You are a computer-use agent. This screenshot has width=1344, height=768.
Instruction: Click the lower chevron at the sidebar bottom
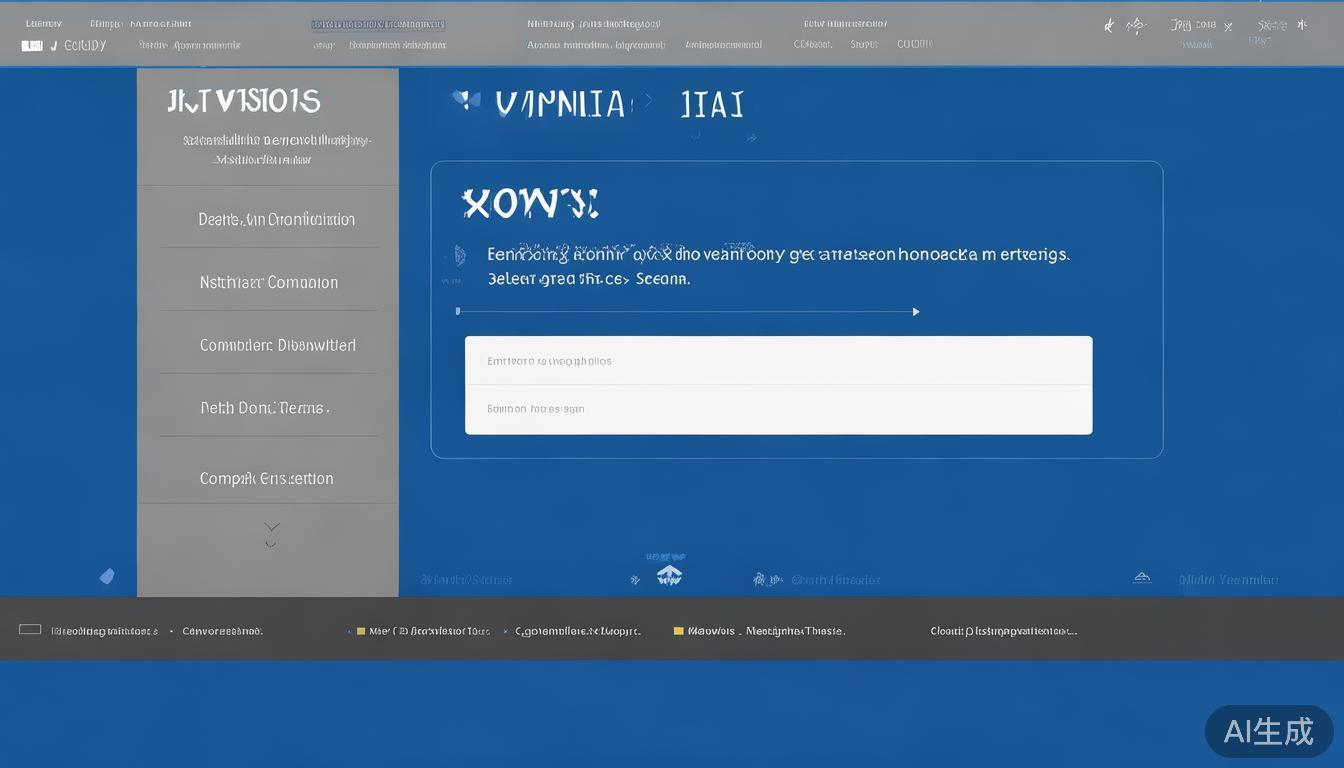click(x=271, y=544)
